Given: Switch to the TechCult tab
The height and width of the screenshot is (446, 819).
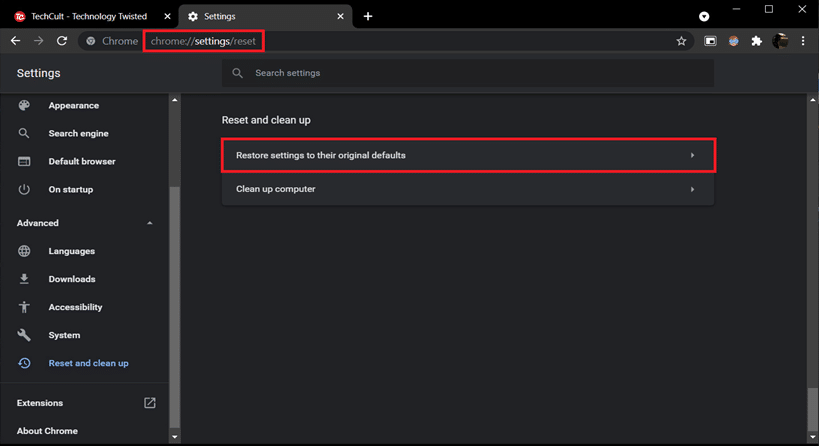Looking at the screenshot, I should click(x=88, y=16).
